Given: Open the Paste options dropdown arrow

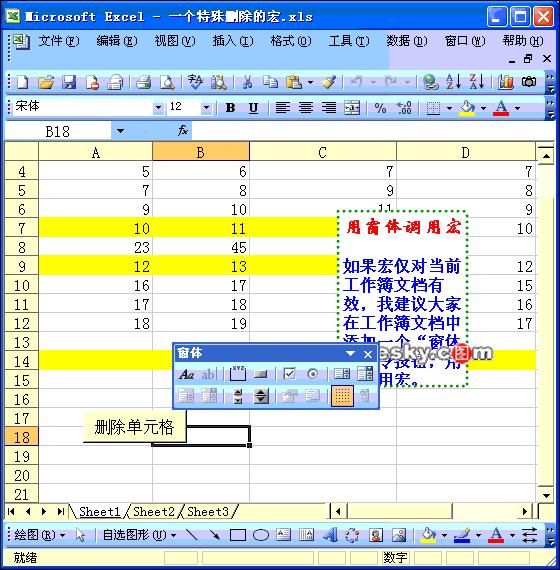Looking at the screenshot, I should (x=310, y=83).
